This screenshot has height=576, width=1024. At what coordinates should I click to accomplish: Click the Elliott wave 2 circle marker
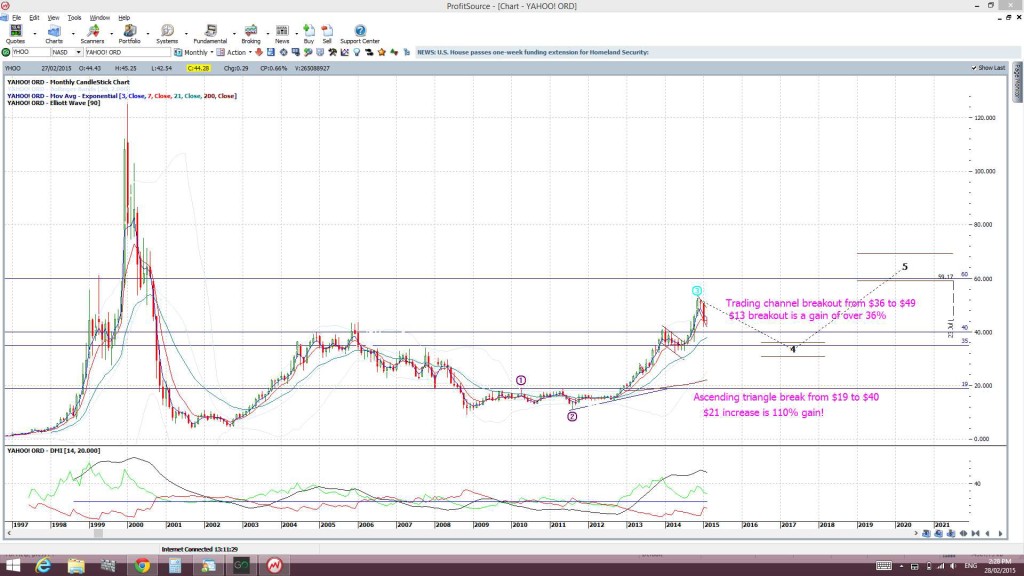[x=572, y=417]
